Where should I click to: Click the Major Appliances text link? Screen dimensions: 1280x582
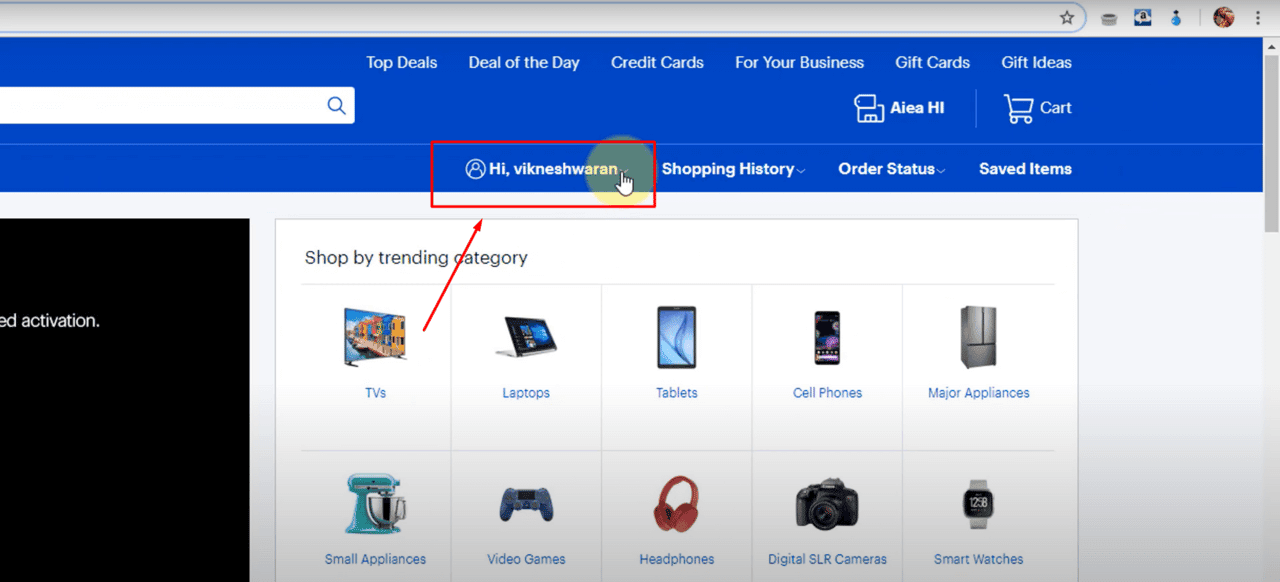978,393
